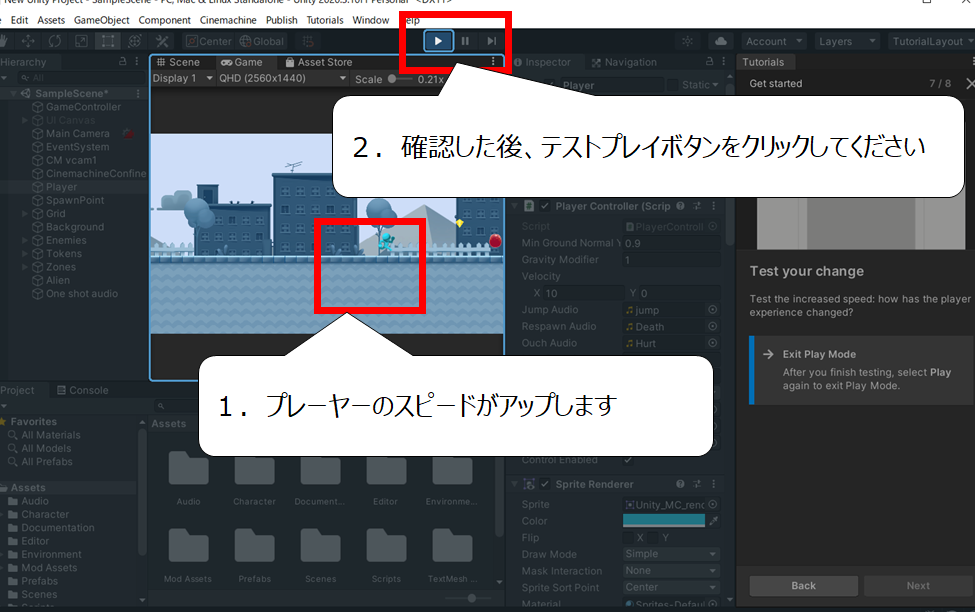The height and width of the screenshot is (612, 975).
Task: Adjust the Game view Scale slider
Action: [x=400, y=79]
